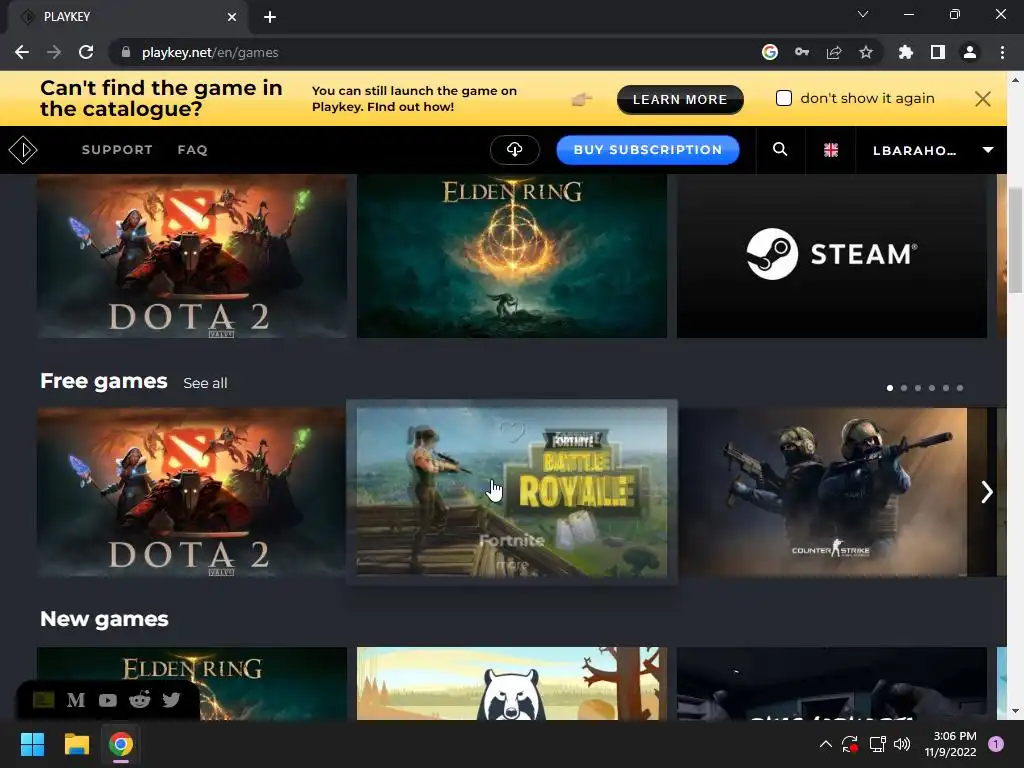Select the first carousel dot
Viewport: 1024px width, 768px height.
click(889, 388)
